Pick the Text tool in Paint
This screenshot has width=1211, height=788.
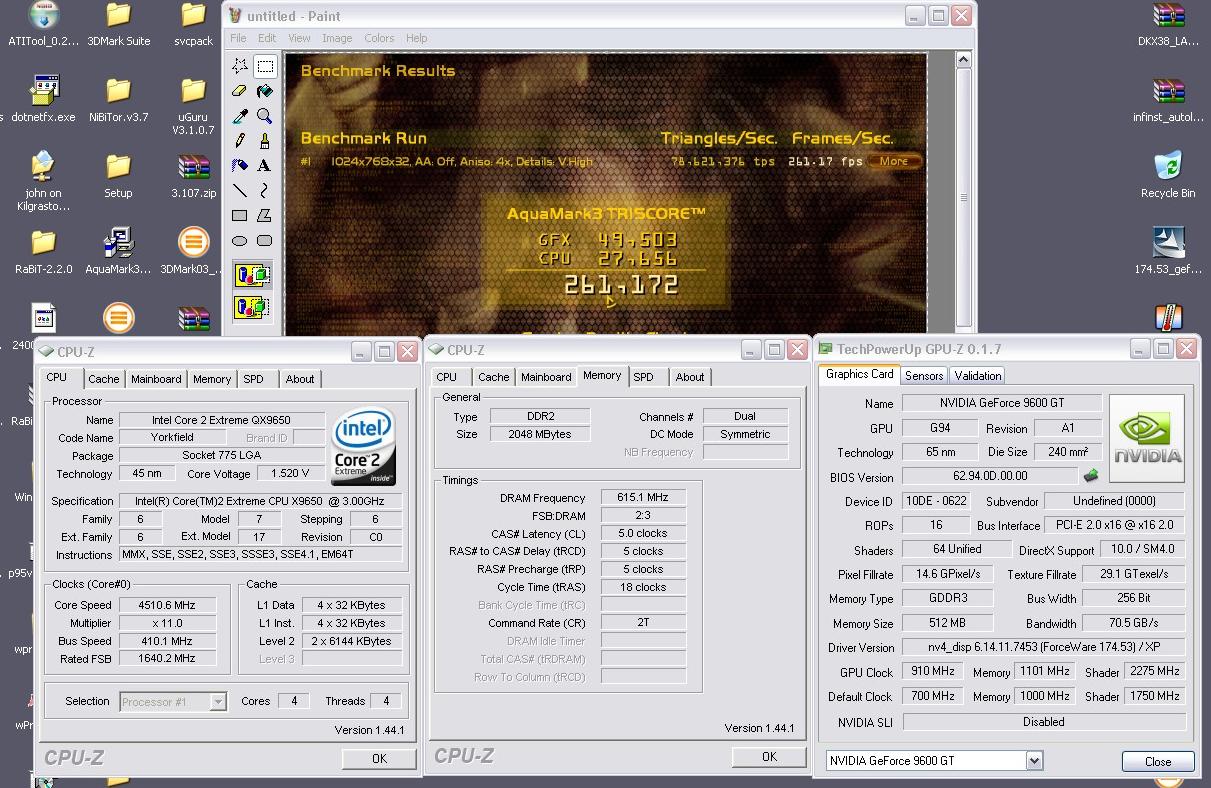click(265, 166)
